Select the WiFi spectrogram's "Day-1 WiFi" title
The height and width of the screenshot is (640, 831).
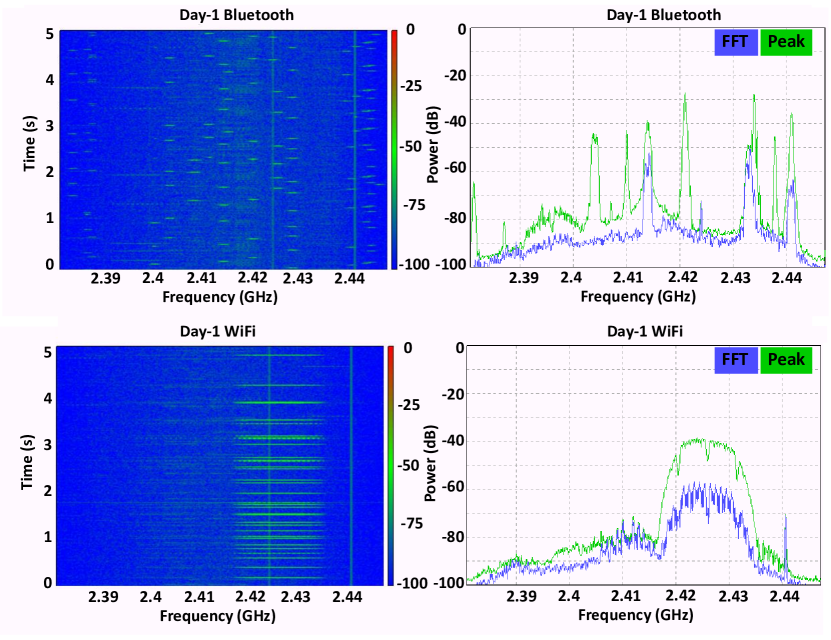click(x=218, y=332)
